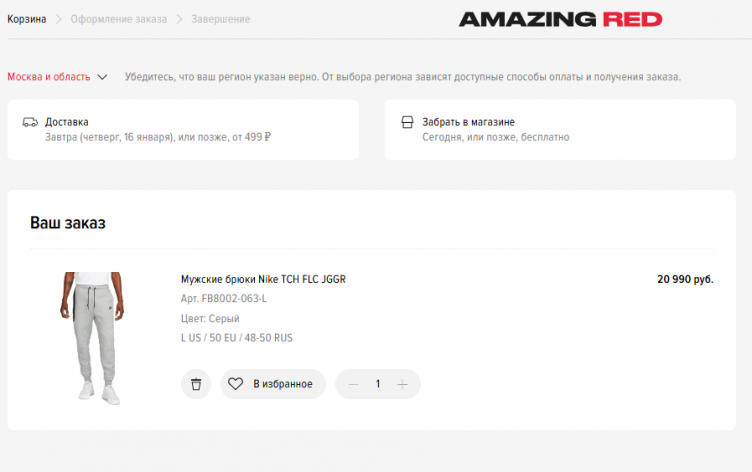Click the heart icon in В избранное

point(235,384)
